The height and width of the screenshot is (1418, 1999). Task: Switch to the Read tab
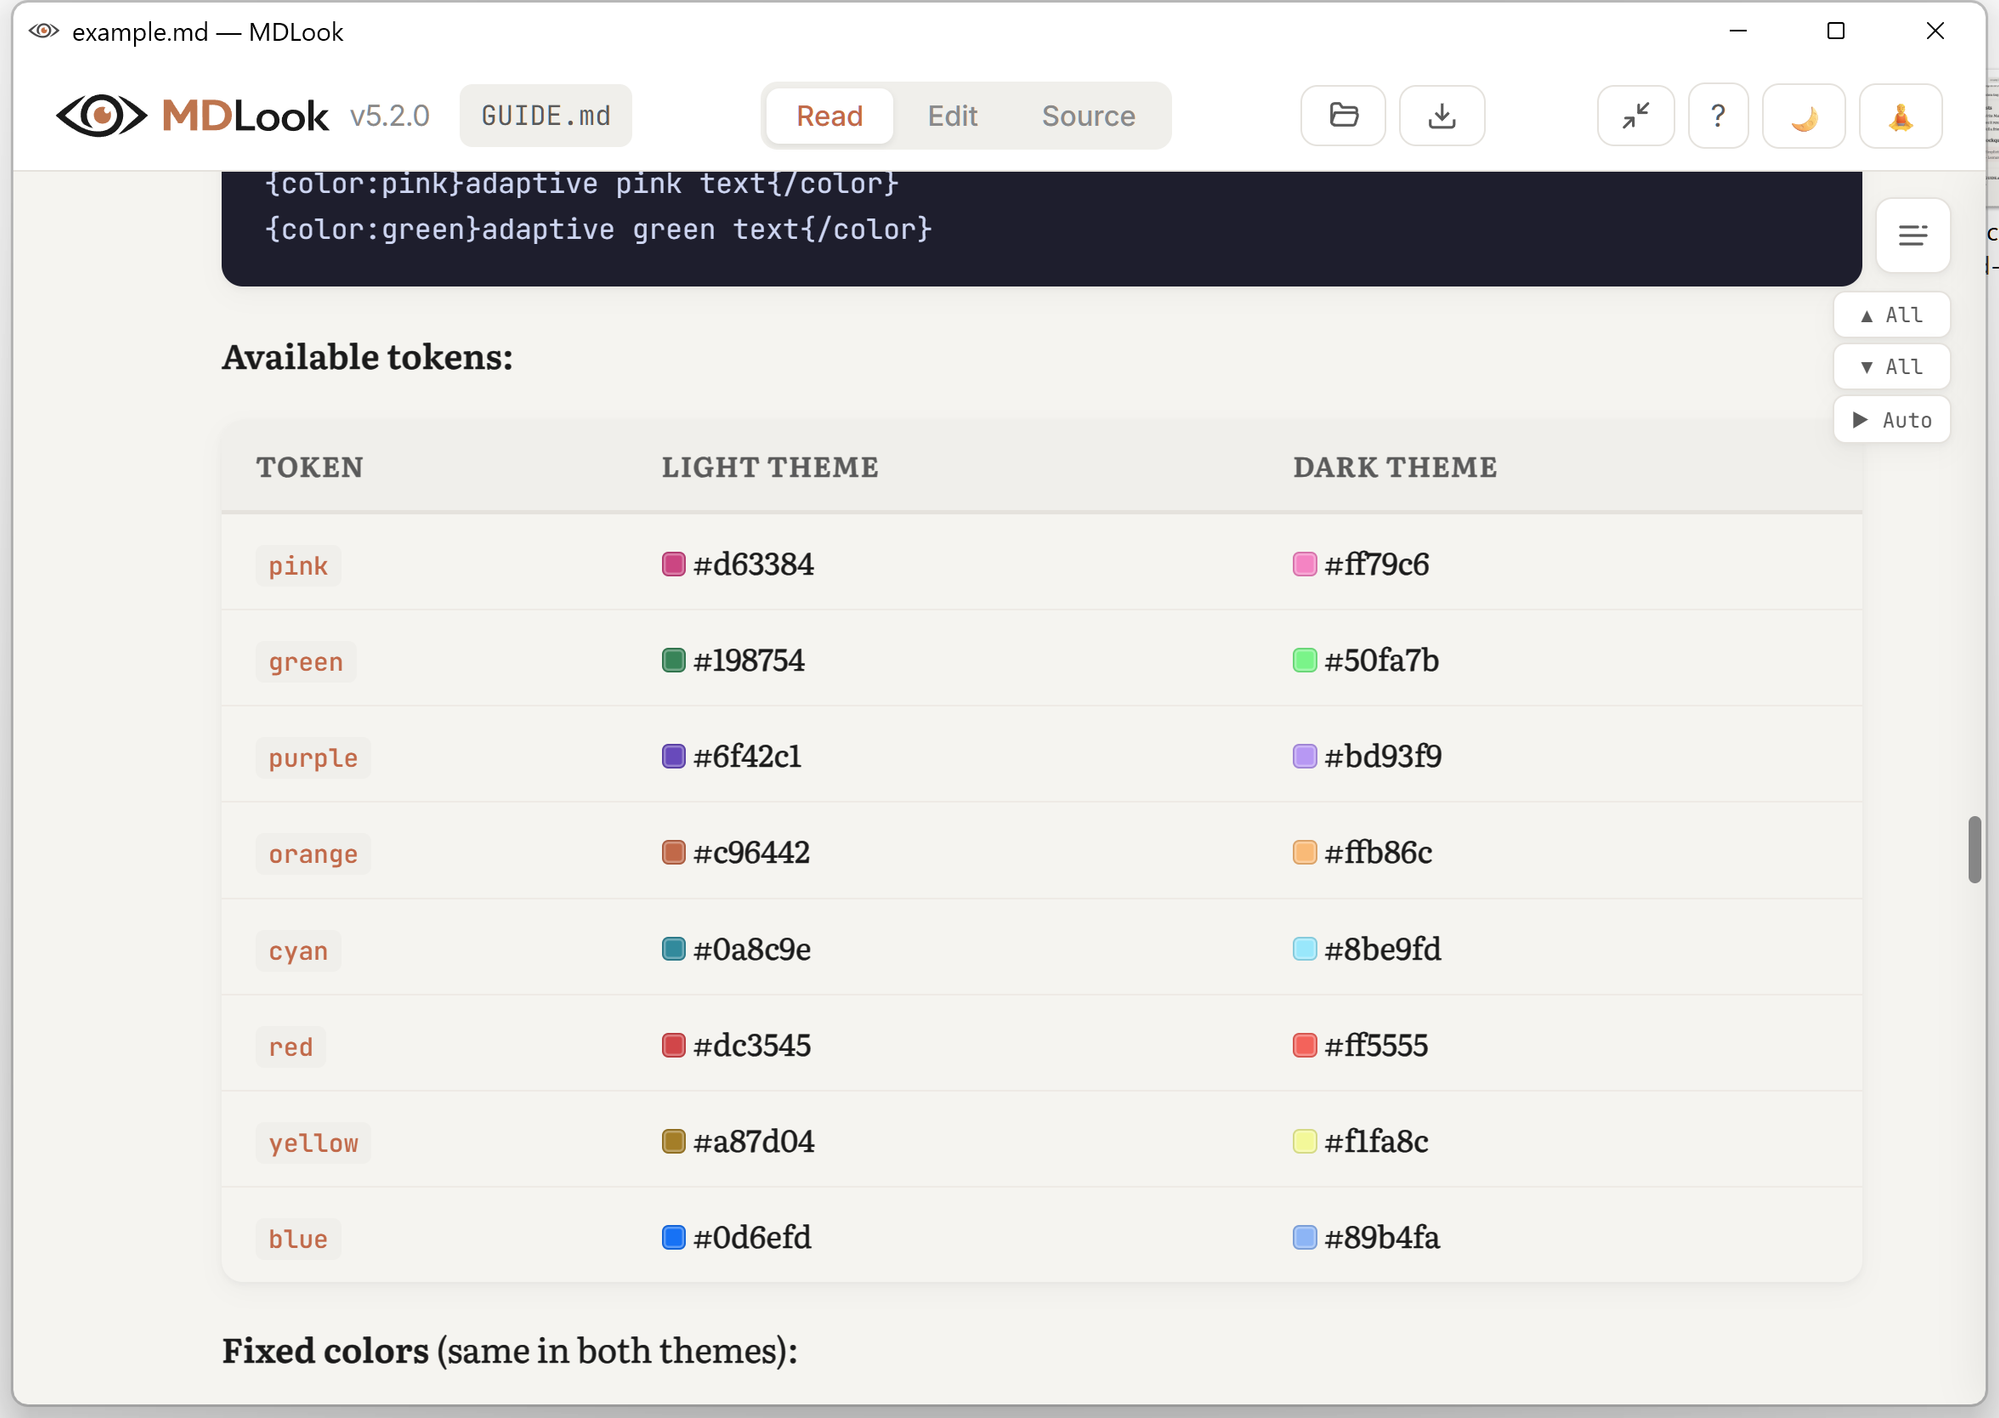point(829,116)
